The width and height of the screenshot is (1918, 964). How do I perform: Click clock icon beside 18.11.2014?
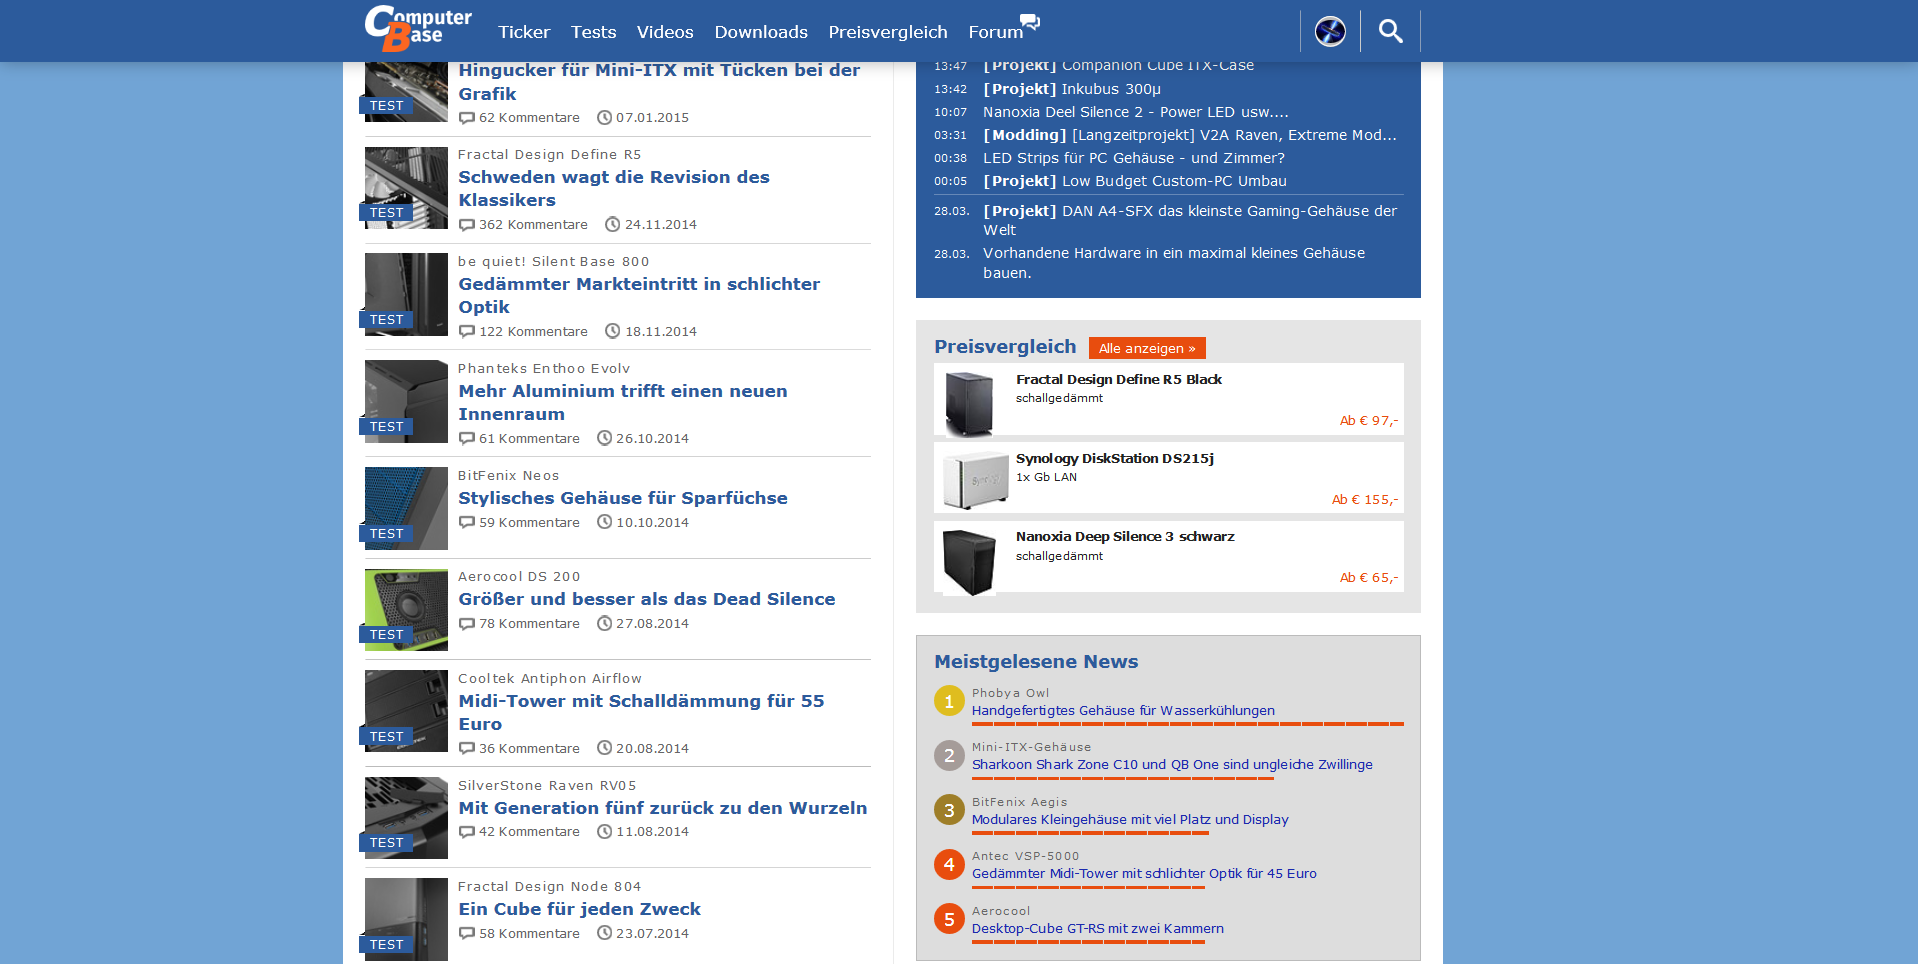click(613, 332)
